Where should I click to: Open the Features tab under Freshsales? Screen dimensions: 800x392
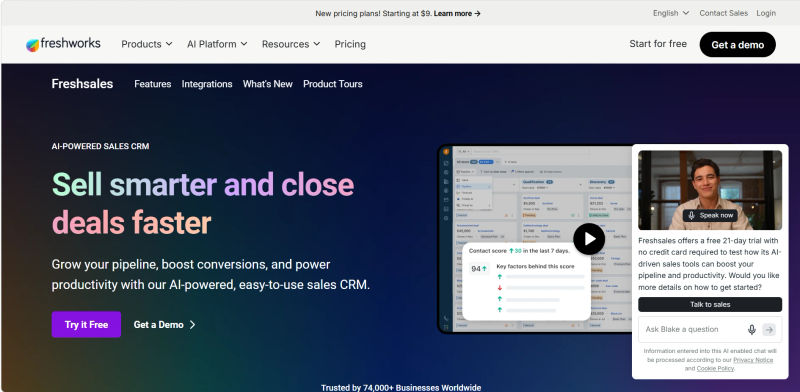pyautogui.click(x=153, y=84)
